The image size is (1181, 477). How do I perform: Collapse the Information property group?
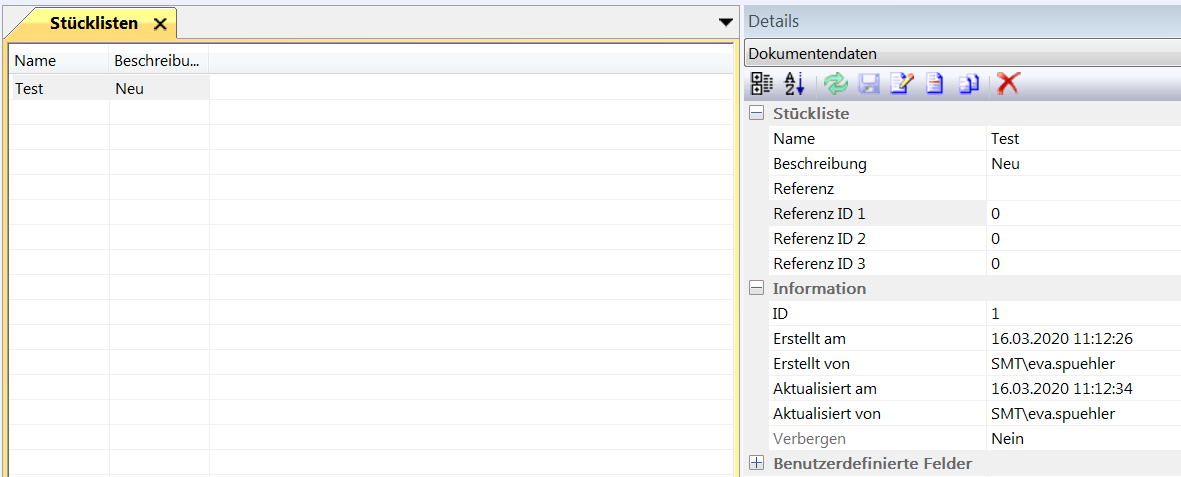coord(757,289)
